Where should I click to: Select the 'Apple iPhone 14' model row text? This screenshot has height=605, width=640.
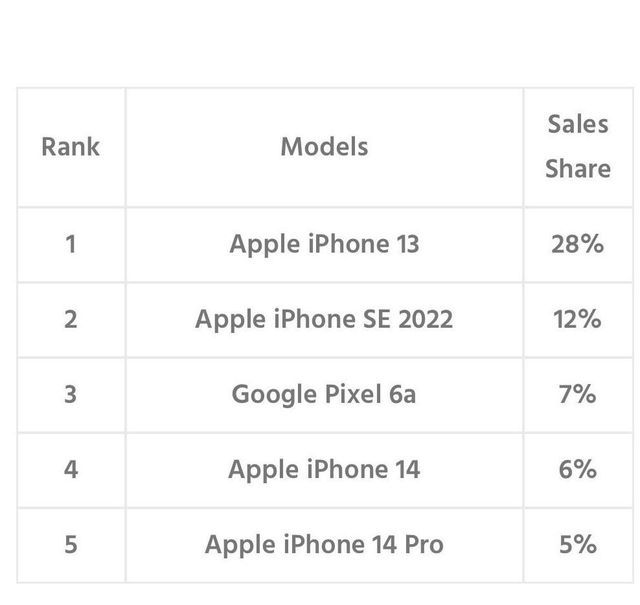[324, 469]
